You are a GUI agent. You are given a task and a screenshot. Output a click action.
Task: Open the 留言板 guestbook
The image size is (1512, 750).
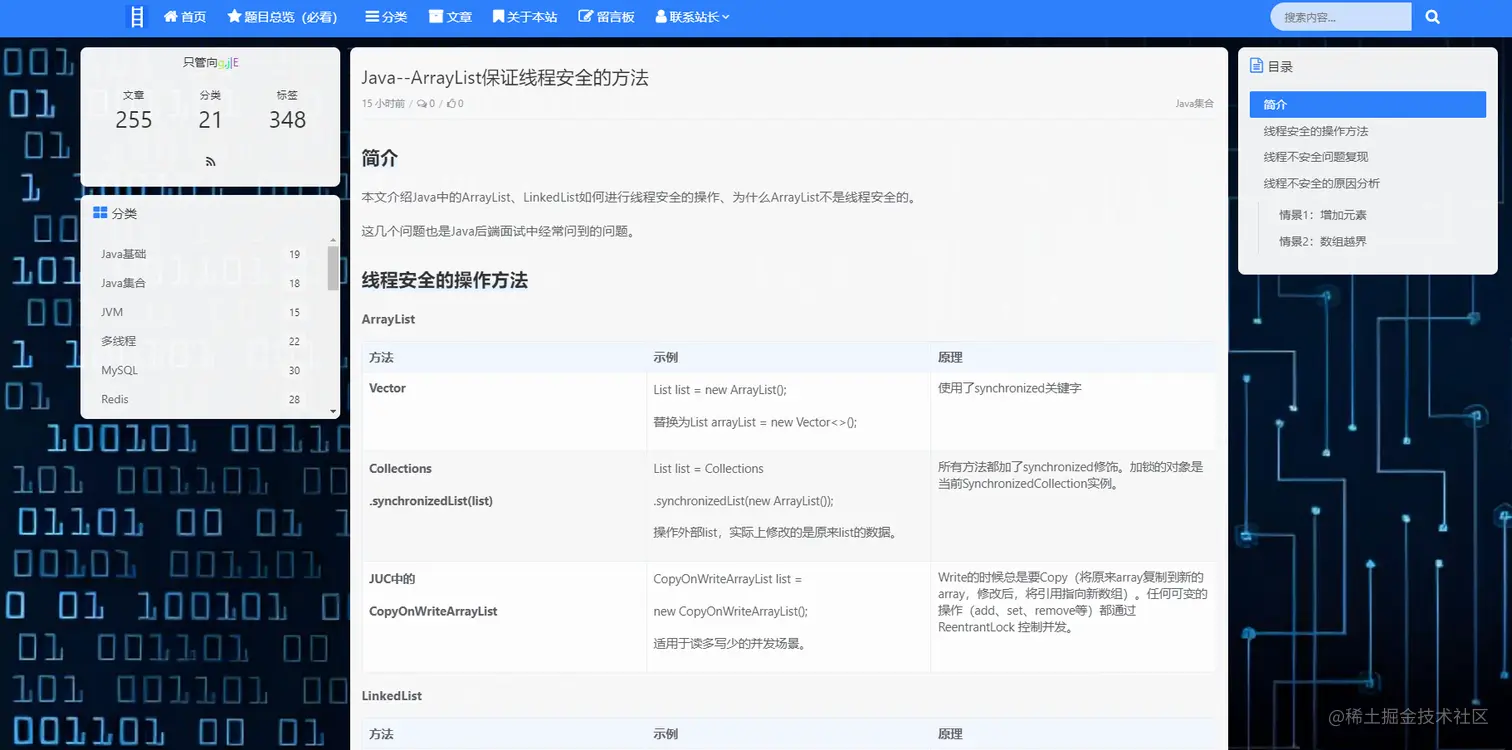(606, 17)
